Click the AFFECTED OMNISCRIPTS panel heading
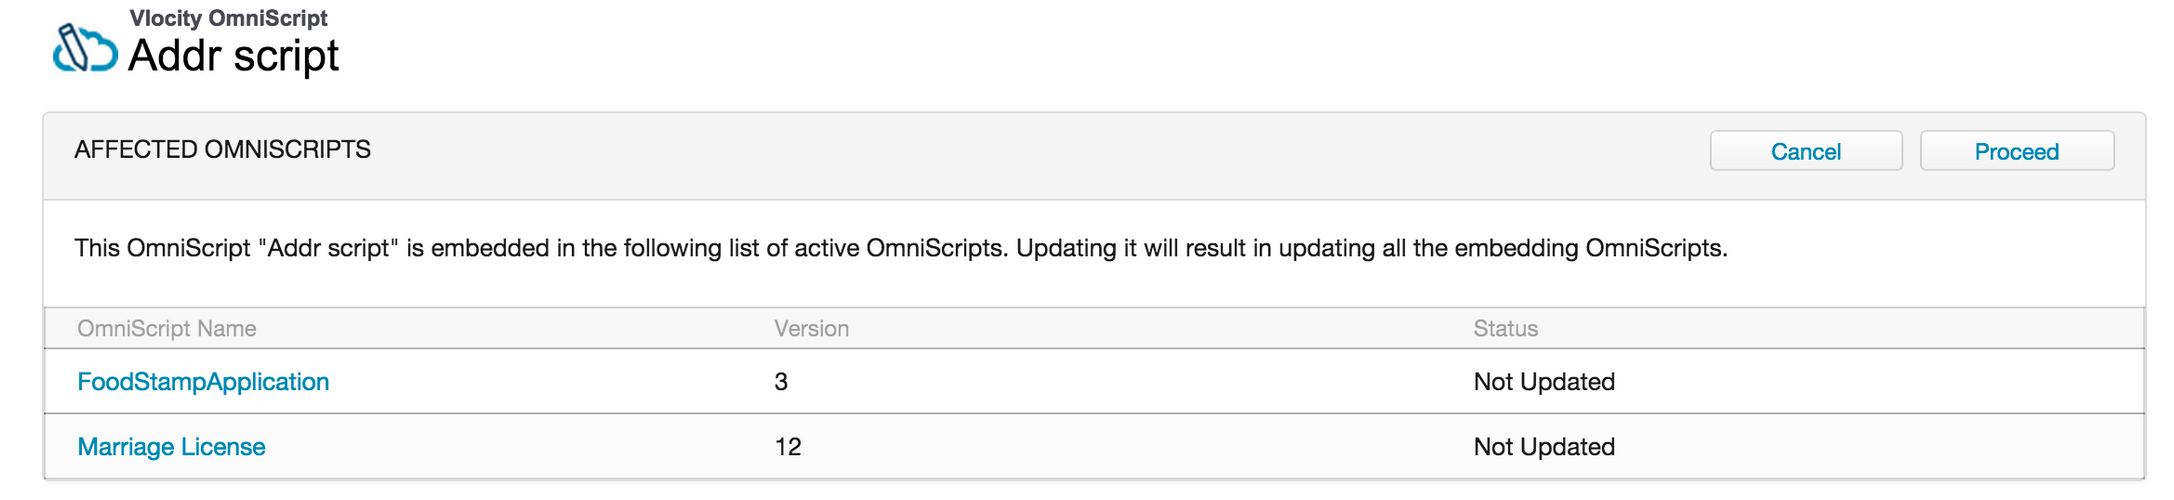 [222, 150]
